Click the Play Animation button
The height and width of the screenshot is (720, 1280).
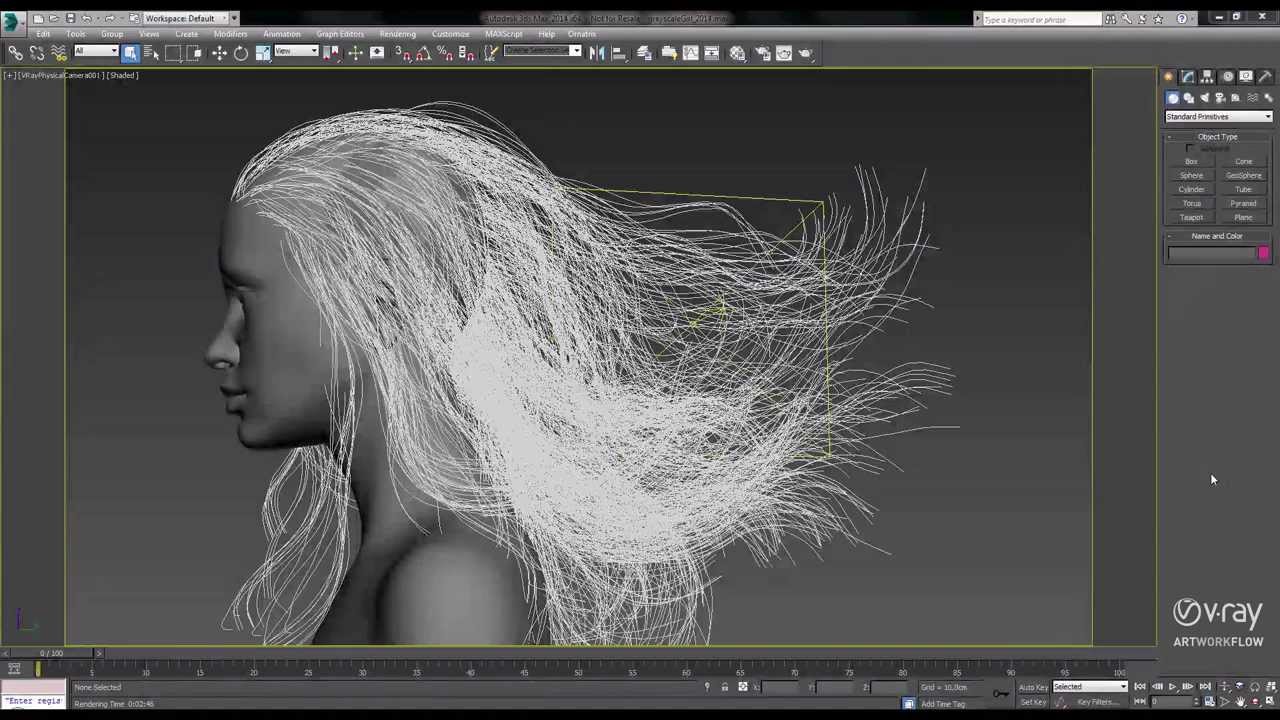pos(1172,687)
